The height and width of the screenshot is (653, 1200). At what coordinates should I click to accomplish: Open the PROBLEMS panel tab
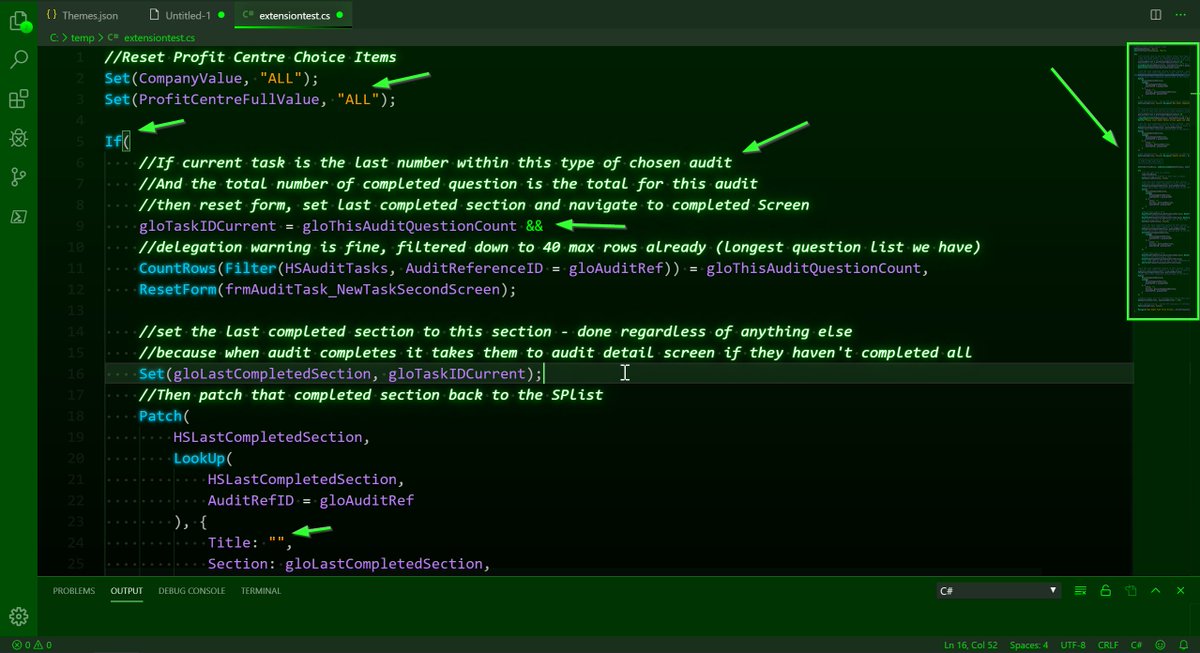(74, 591)
